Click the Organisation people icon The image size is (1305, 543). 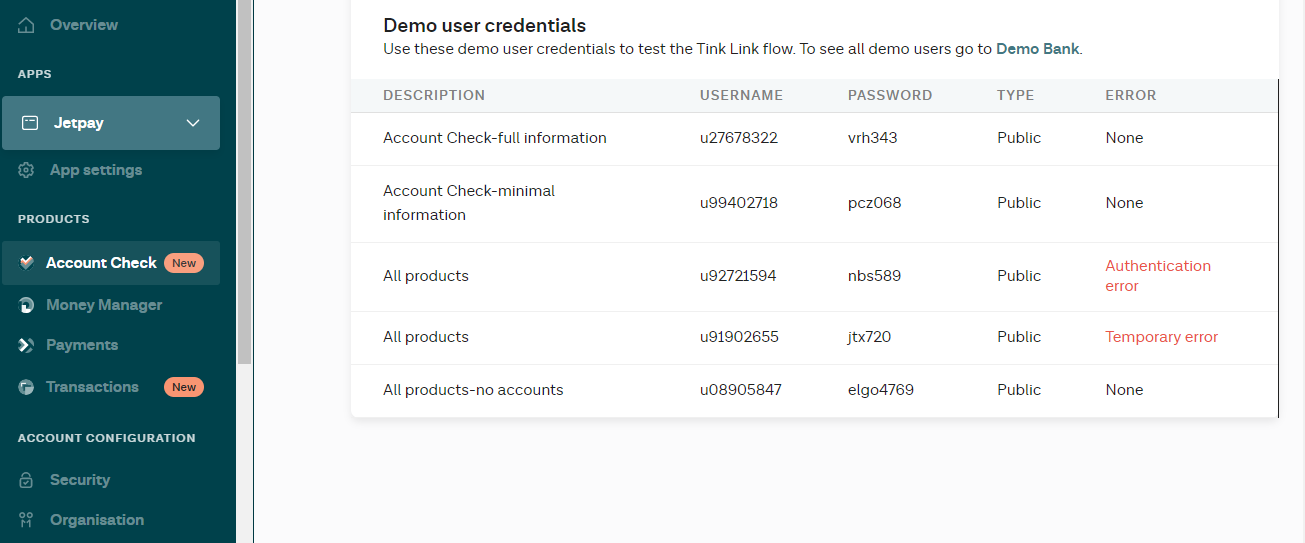27,520
